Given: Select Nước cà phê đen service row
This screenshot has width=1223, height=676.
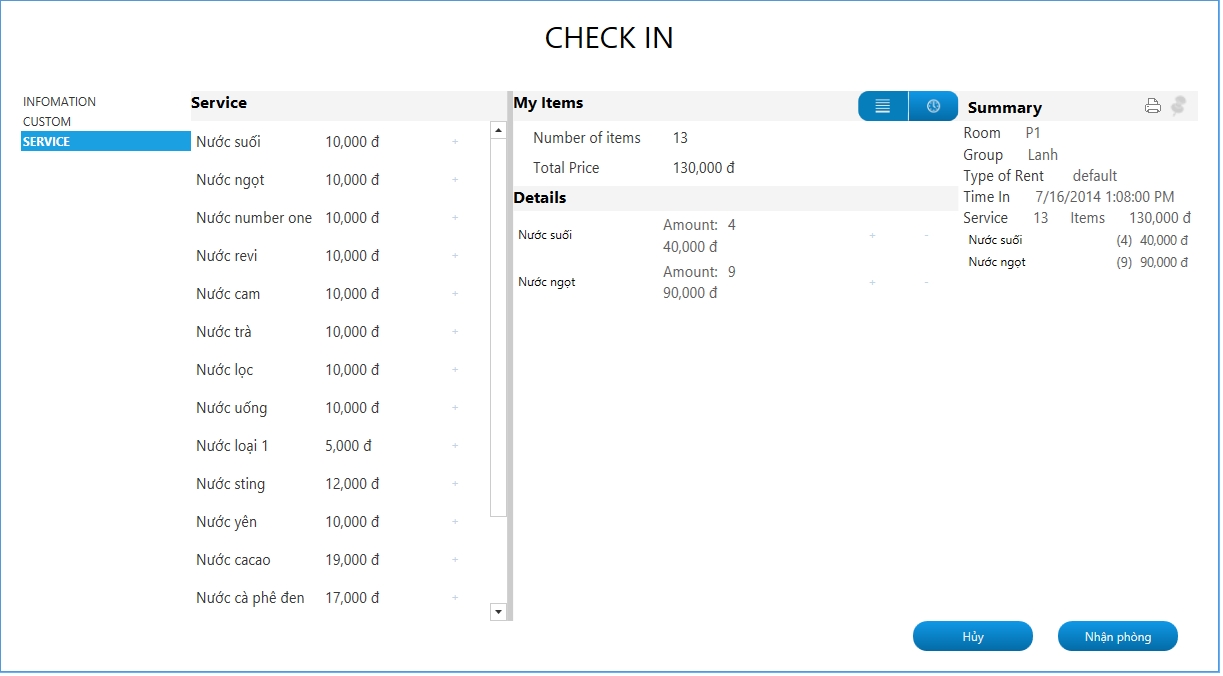Looking at the screenshot, I should pos(340,598).
